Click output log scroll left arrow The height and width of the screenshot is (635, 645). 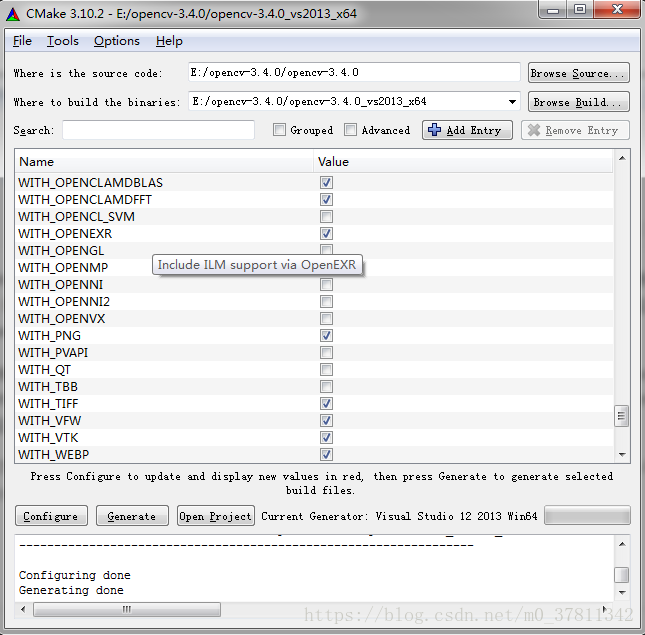pyautogui.click(x=23, y=610)
